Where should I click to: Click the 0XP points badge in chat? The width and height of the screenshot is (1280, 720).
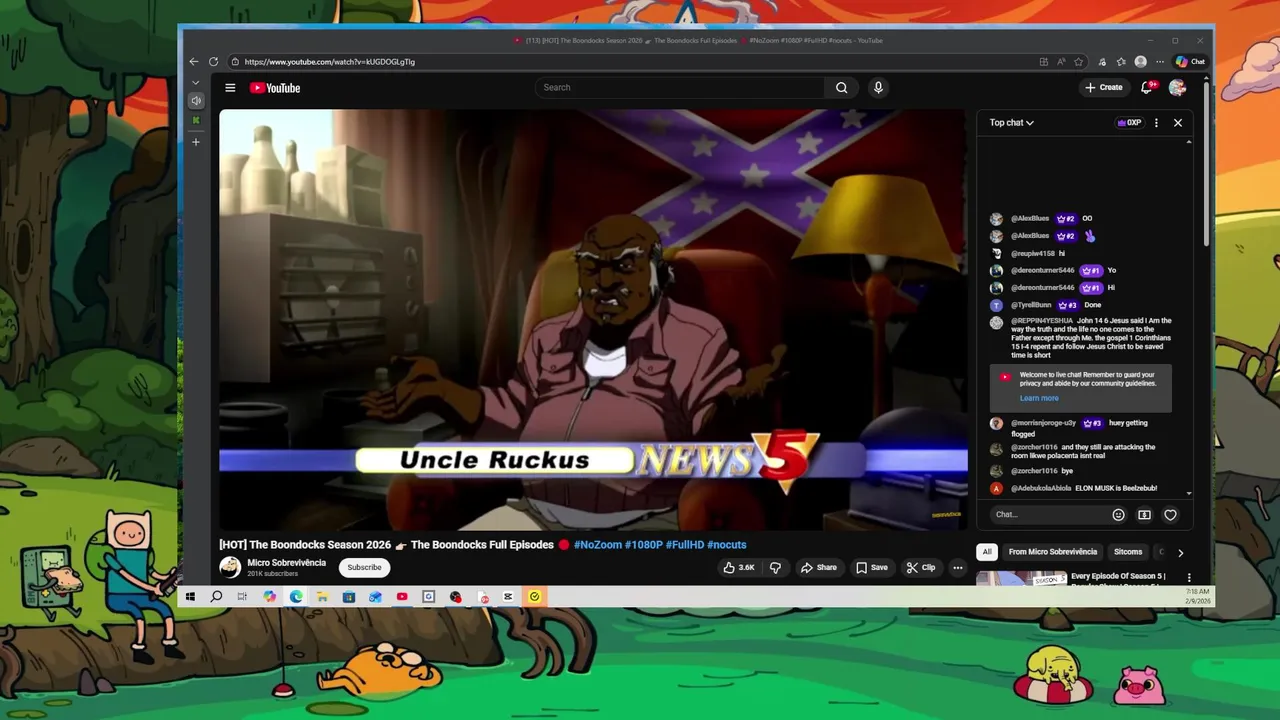point(1129,123)
